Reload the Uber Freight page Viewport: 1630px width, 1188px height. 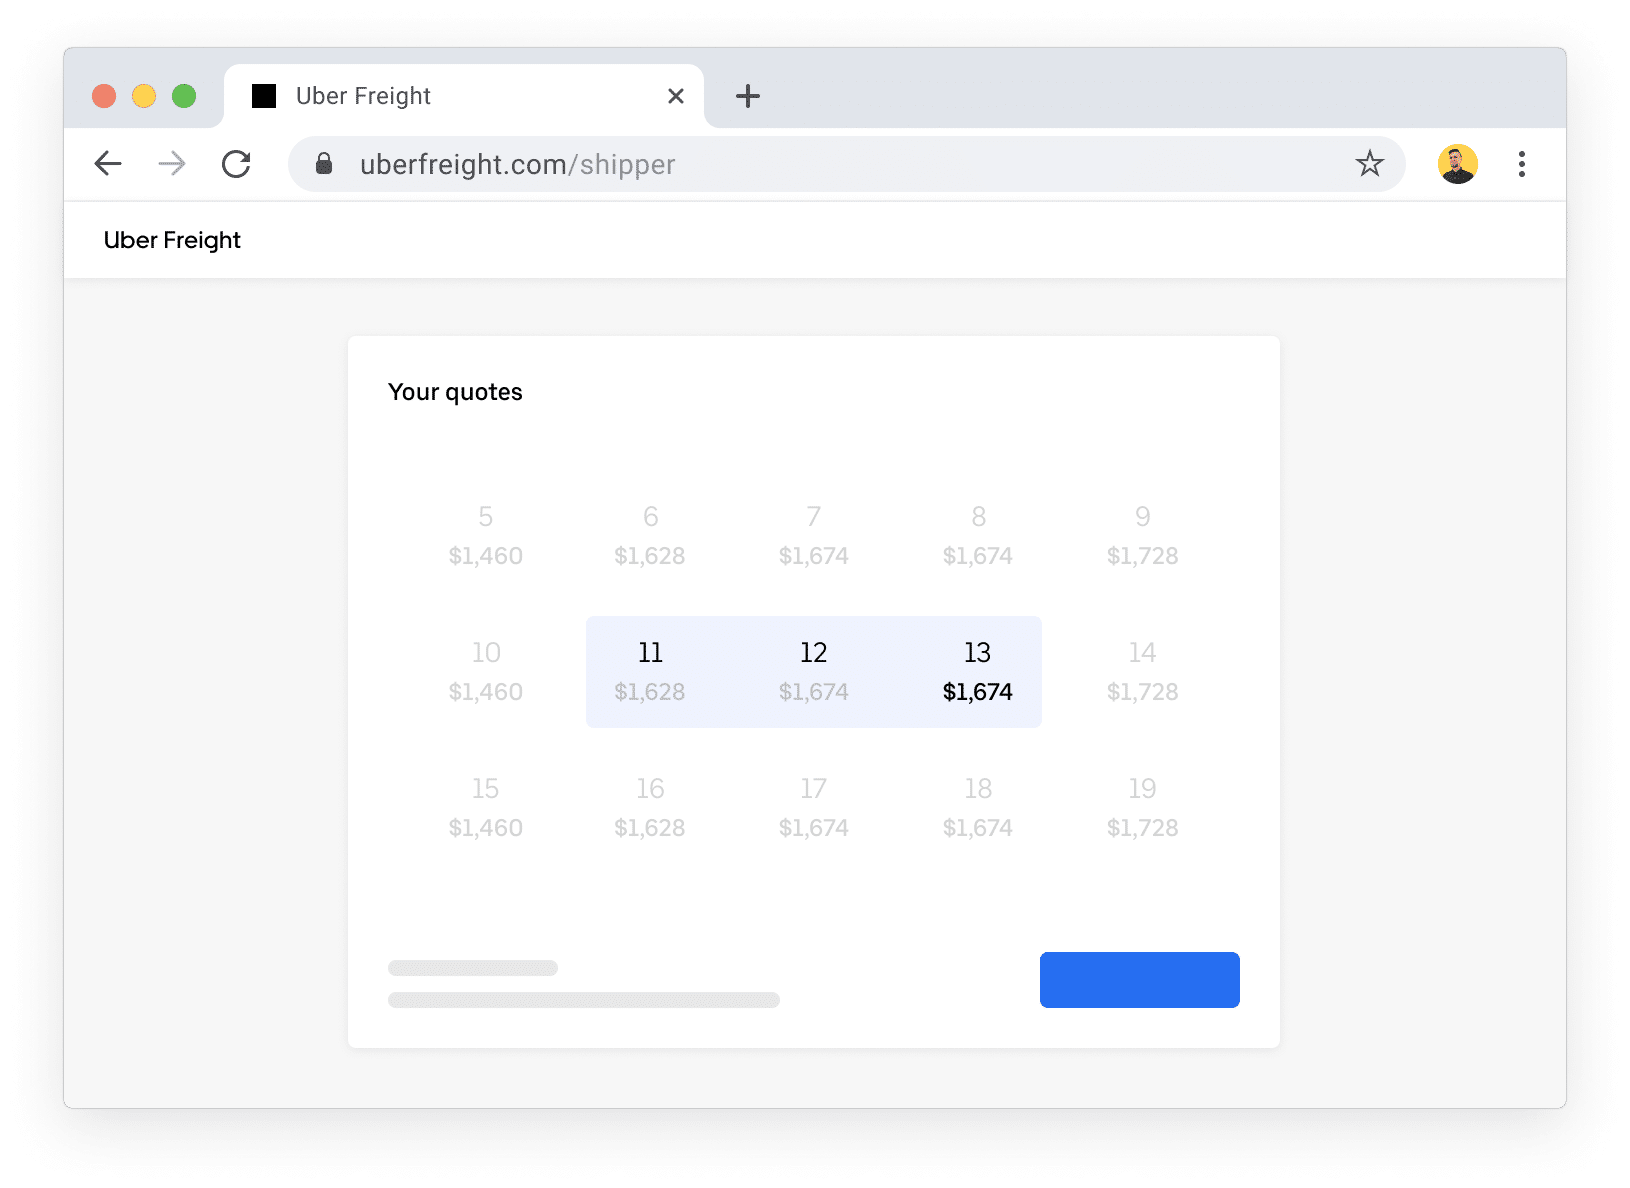[x=236, y=164]
